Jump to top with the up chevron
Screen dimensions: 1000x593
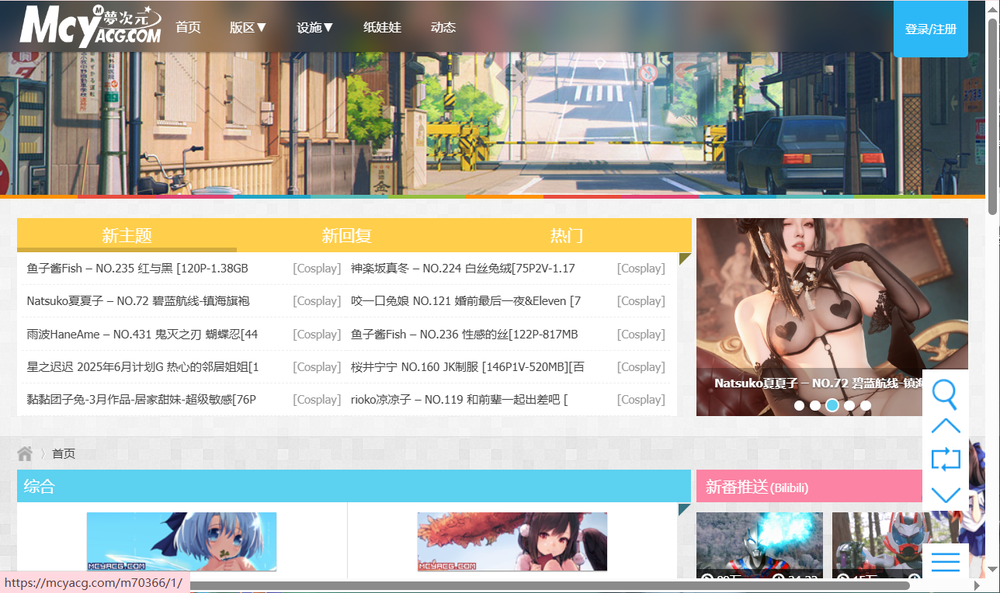tap(945, 426)
